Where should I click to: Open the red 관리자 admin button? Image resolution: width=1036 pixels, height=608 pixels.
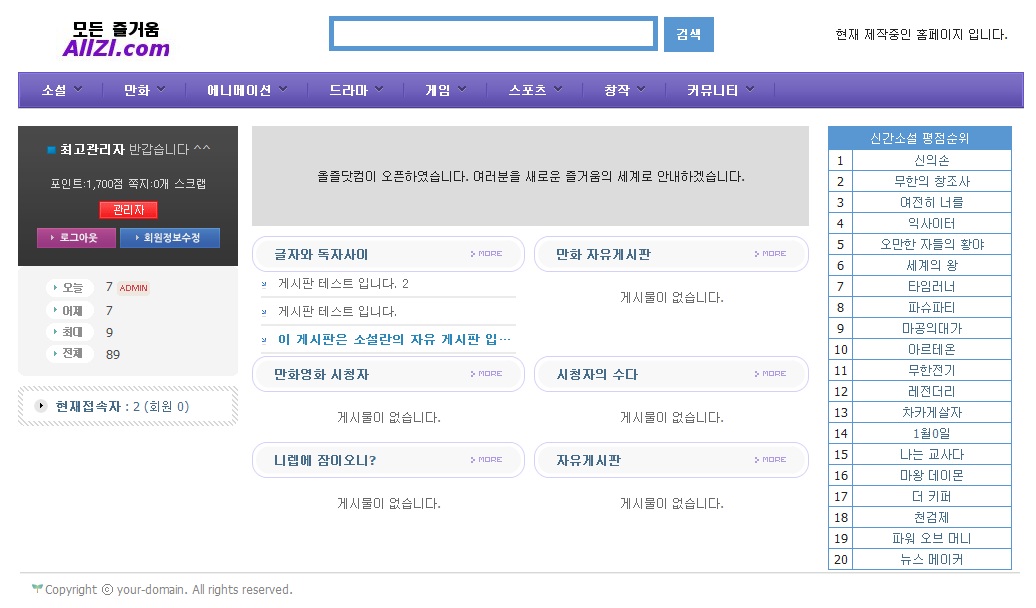[128, 210]
